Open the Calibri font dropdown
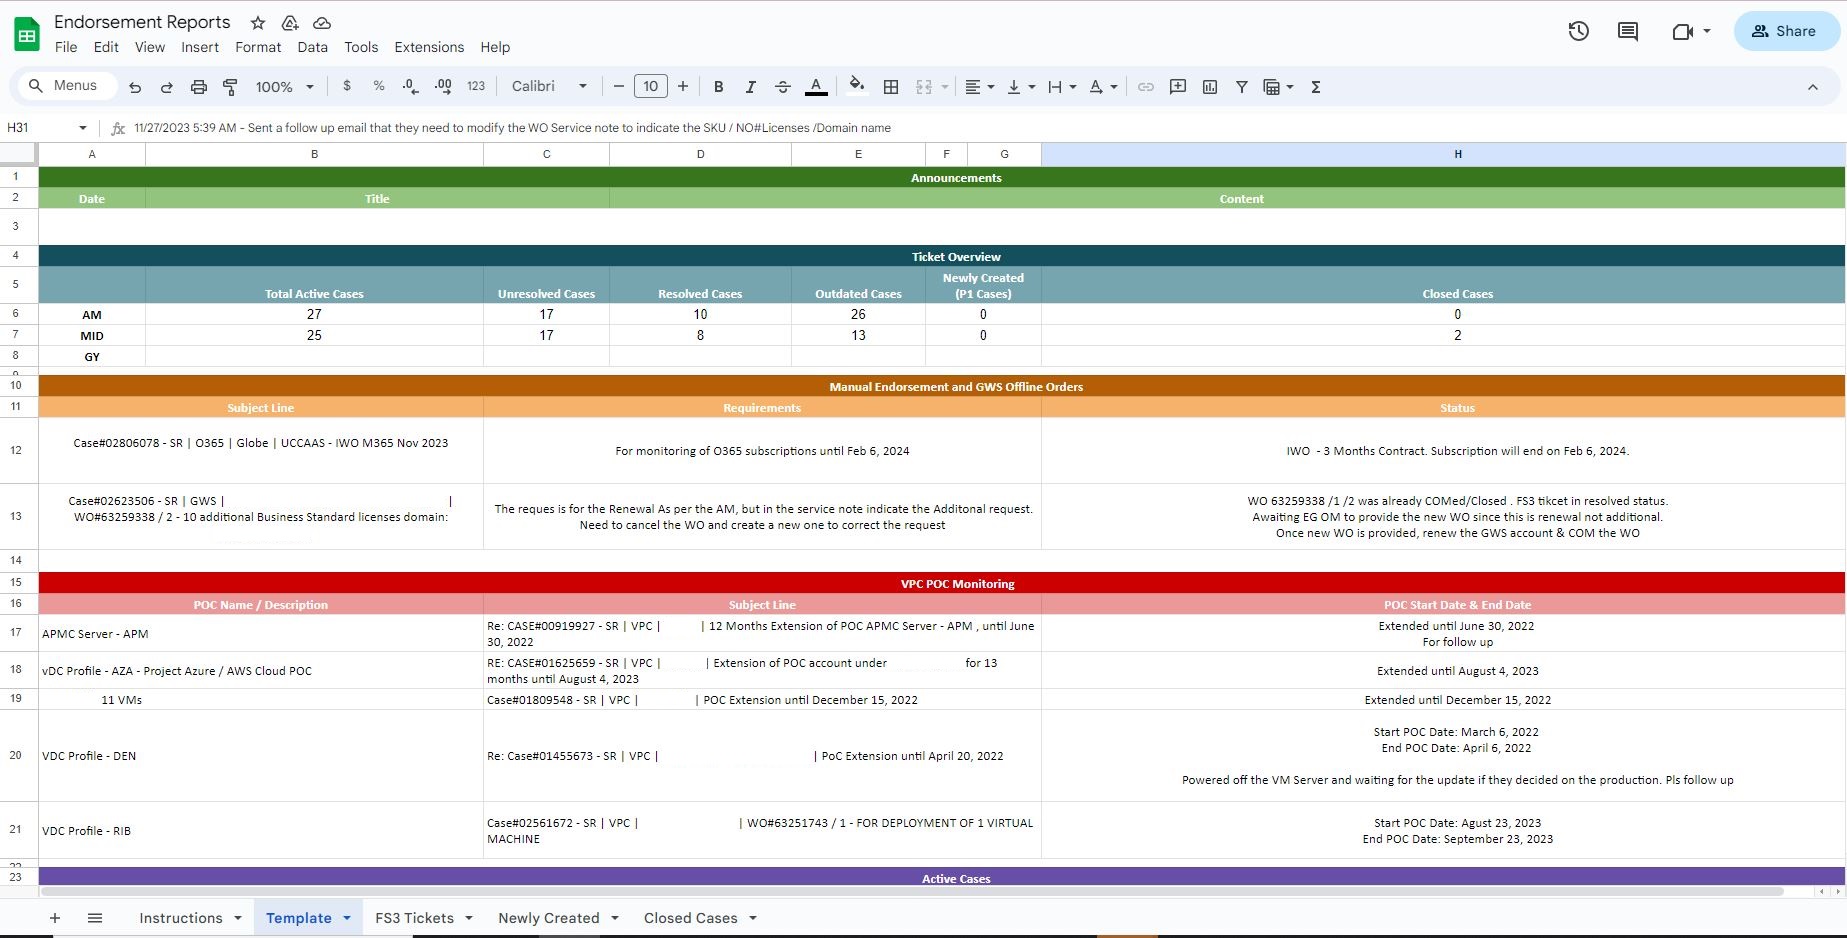This screenshot has width=1847, height=938. pos(549,86)
